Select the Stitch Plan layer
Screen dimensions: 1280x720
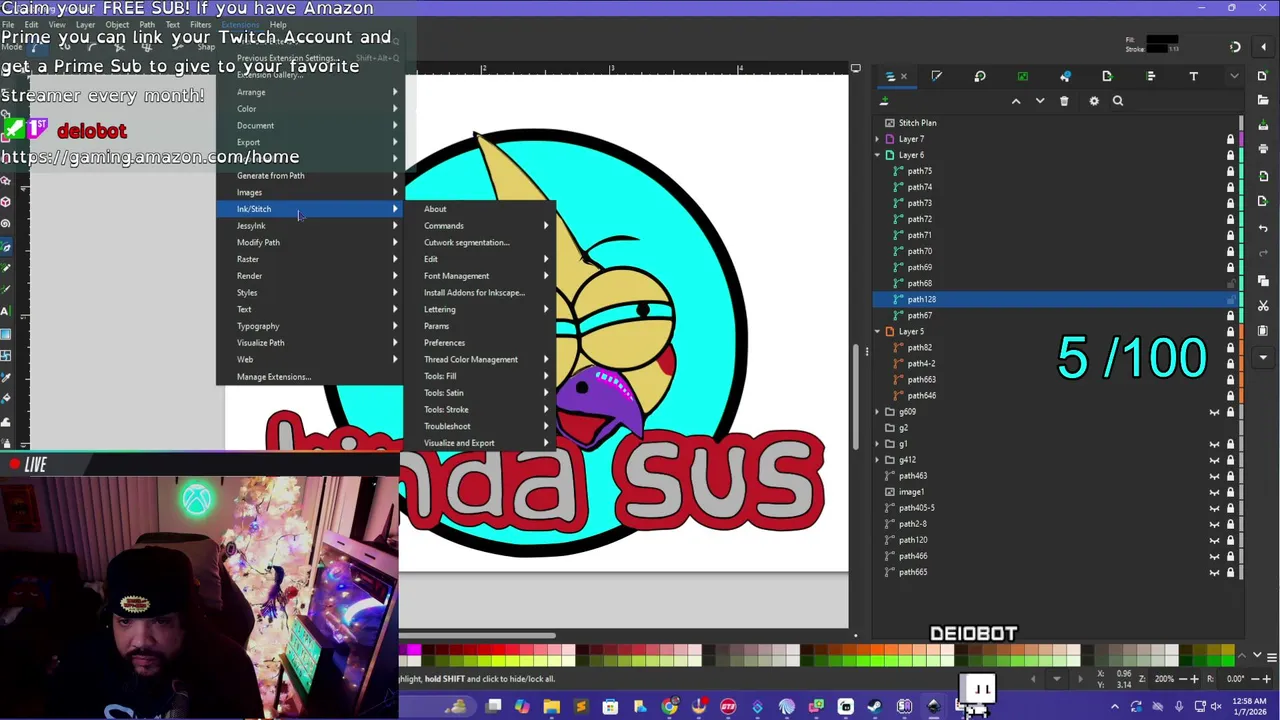click(917, 123)
